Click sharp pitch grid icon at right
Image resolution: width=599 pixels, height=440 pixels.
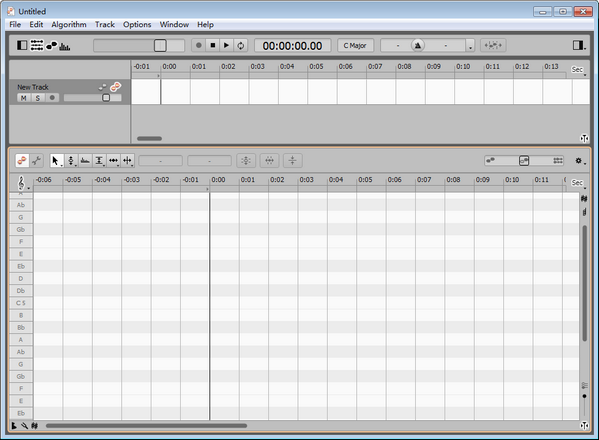tap(584, 198)
